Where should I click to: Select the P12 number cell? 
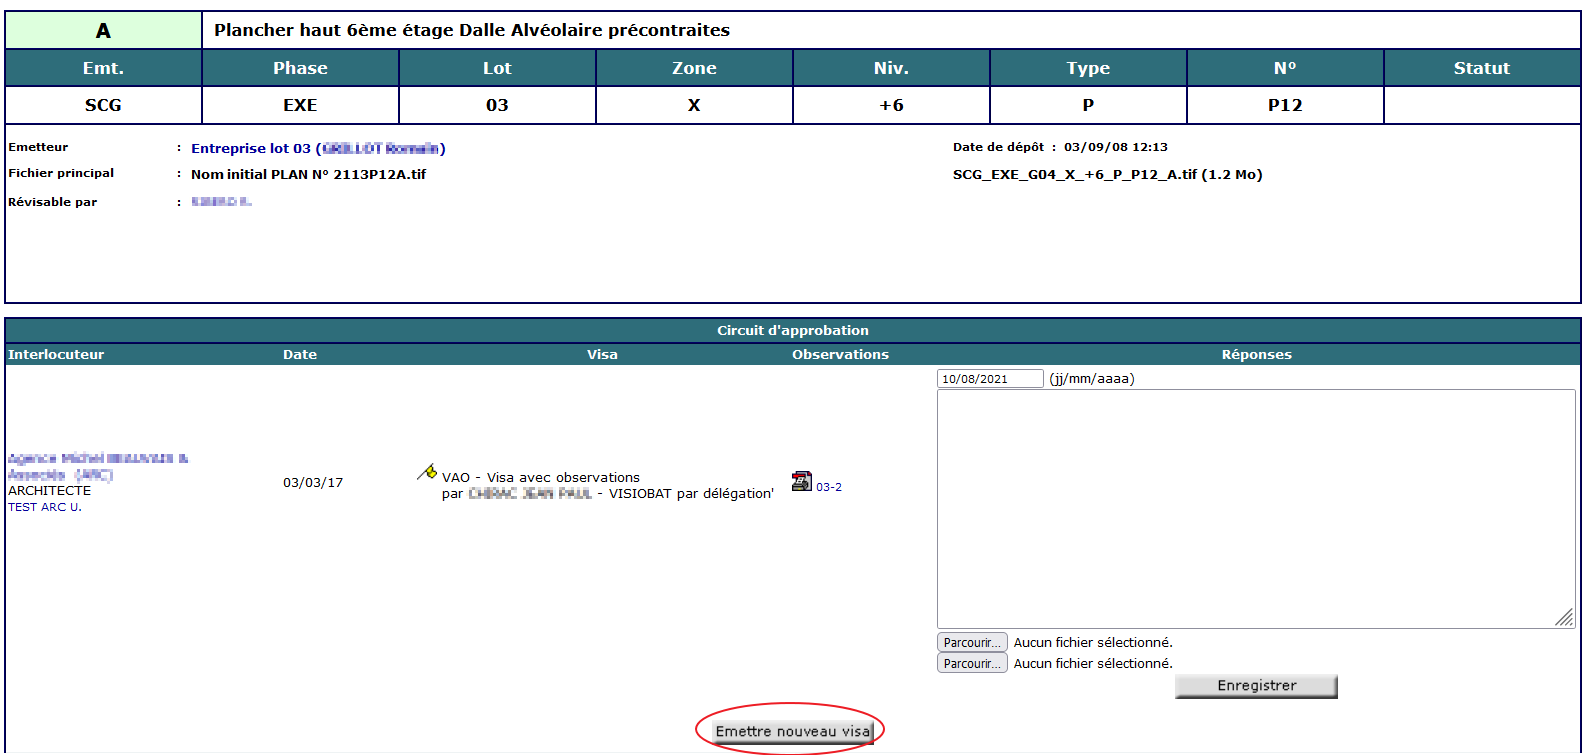point(1285,105)
